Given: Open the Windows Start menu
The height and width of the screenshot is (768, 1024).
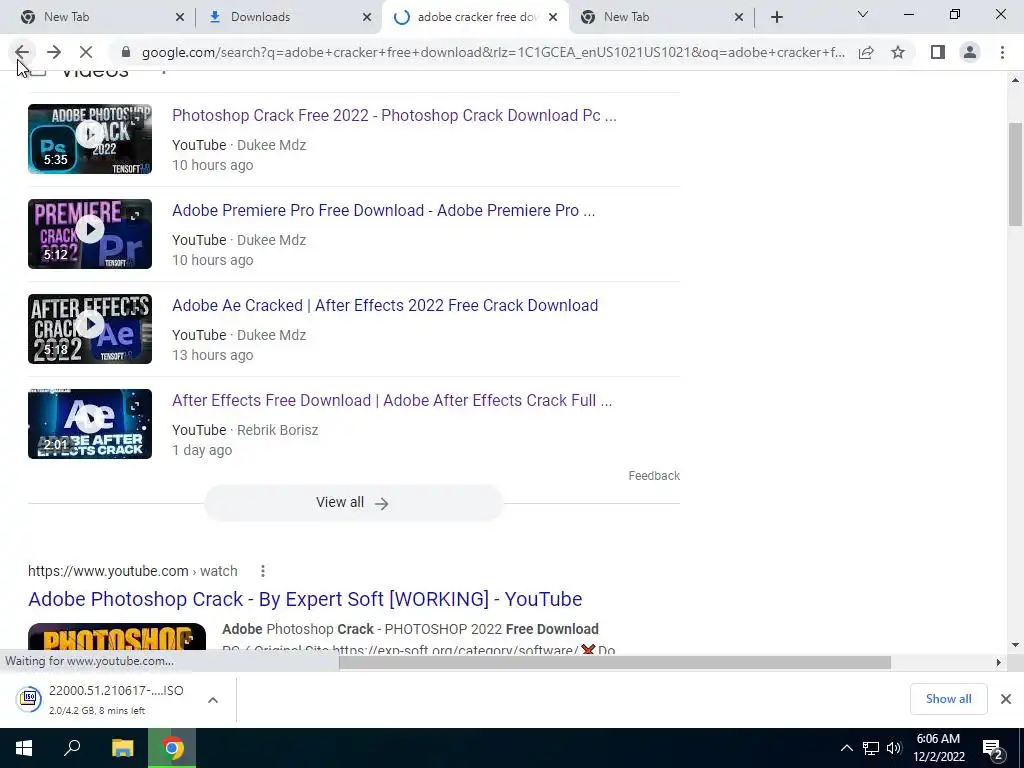Looking at the screenshot, I should (24, 748).
